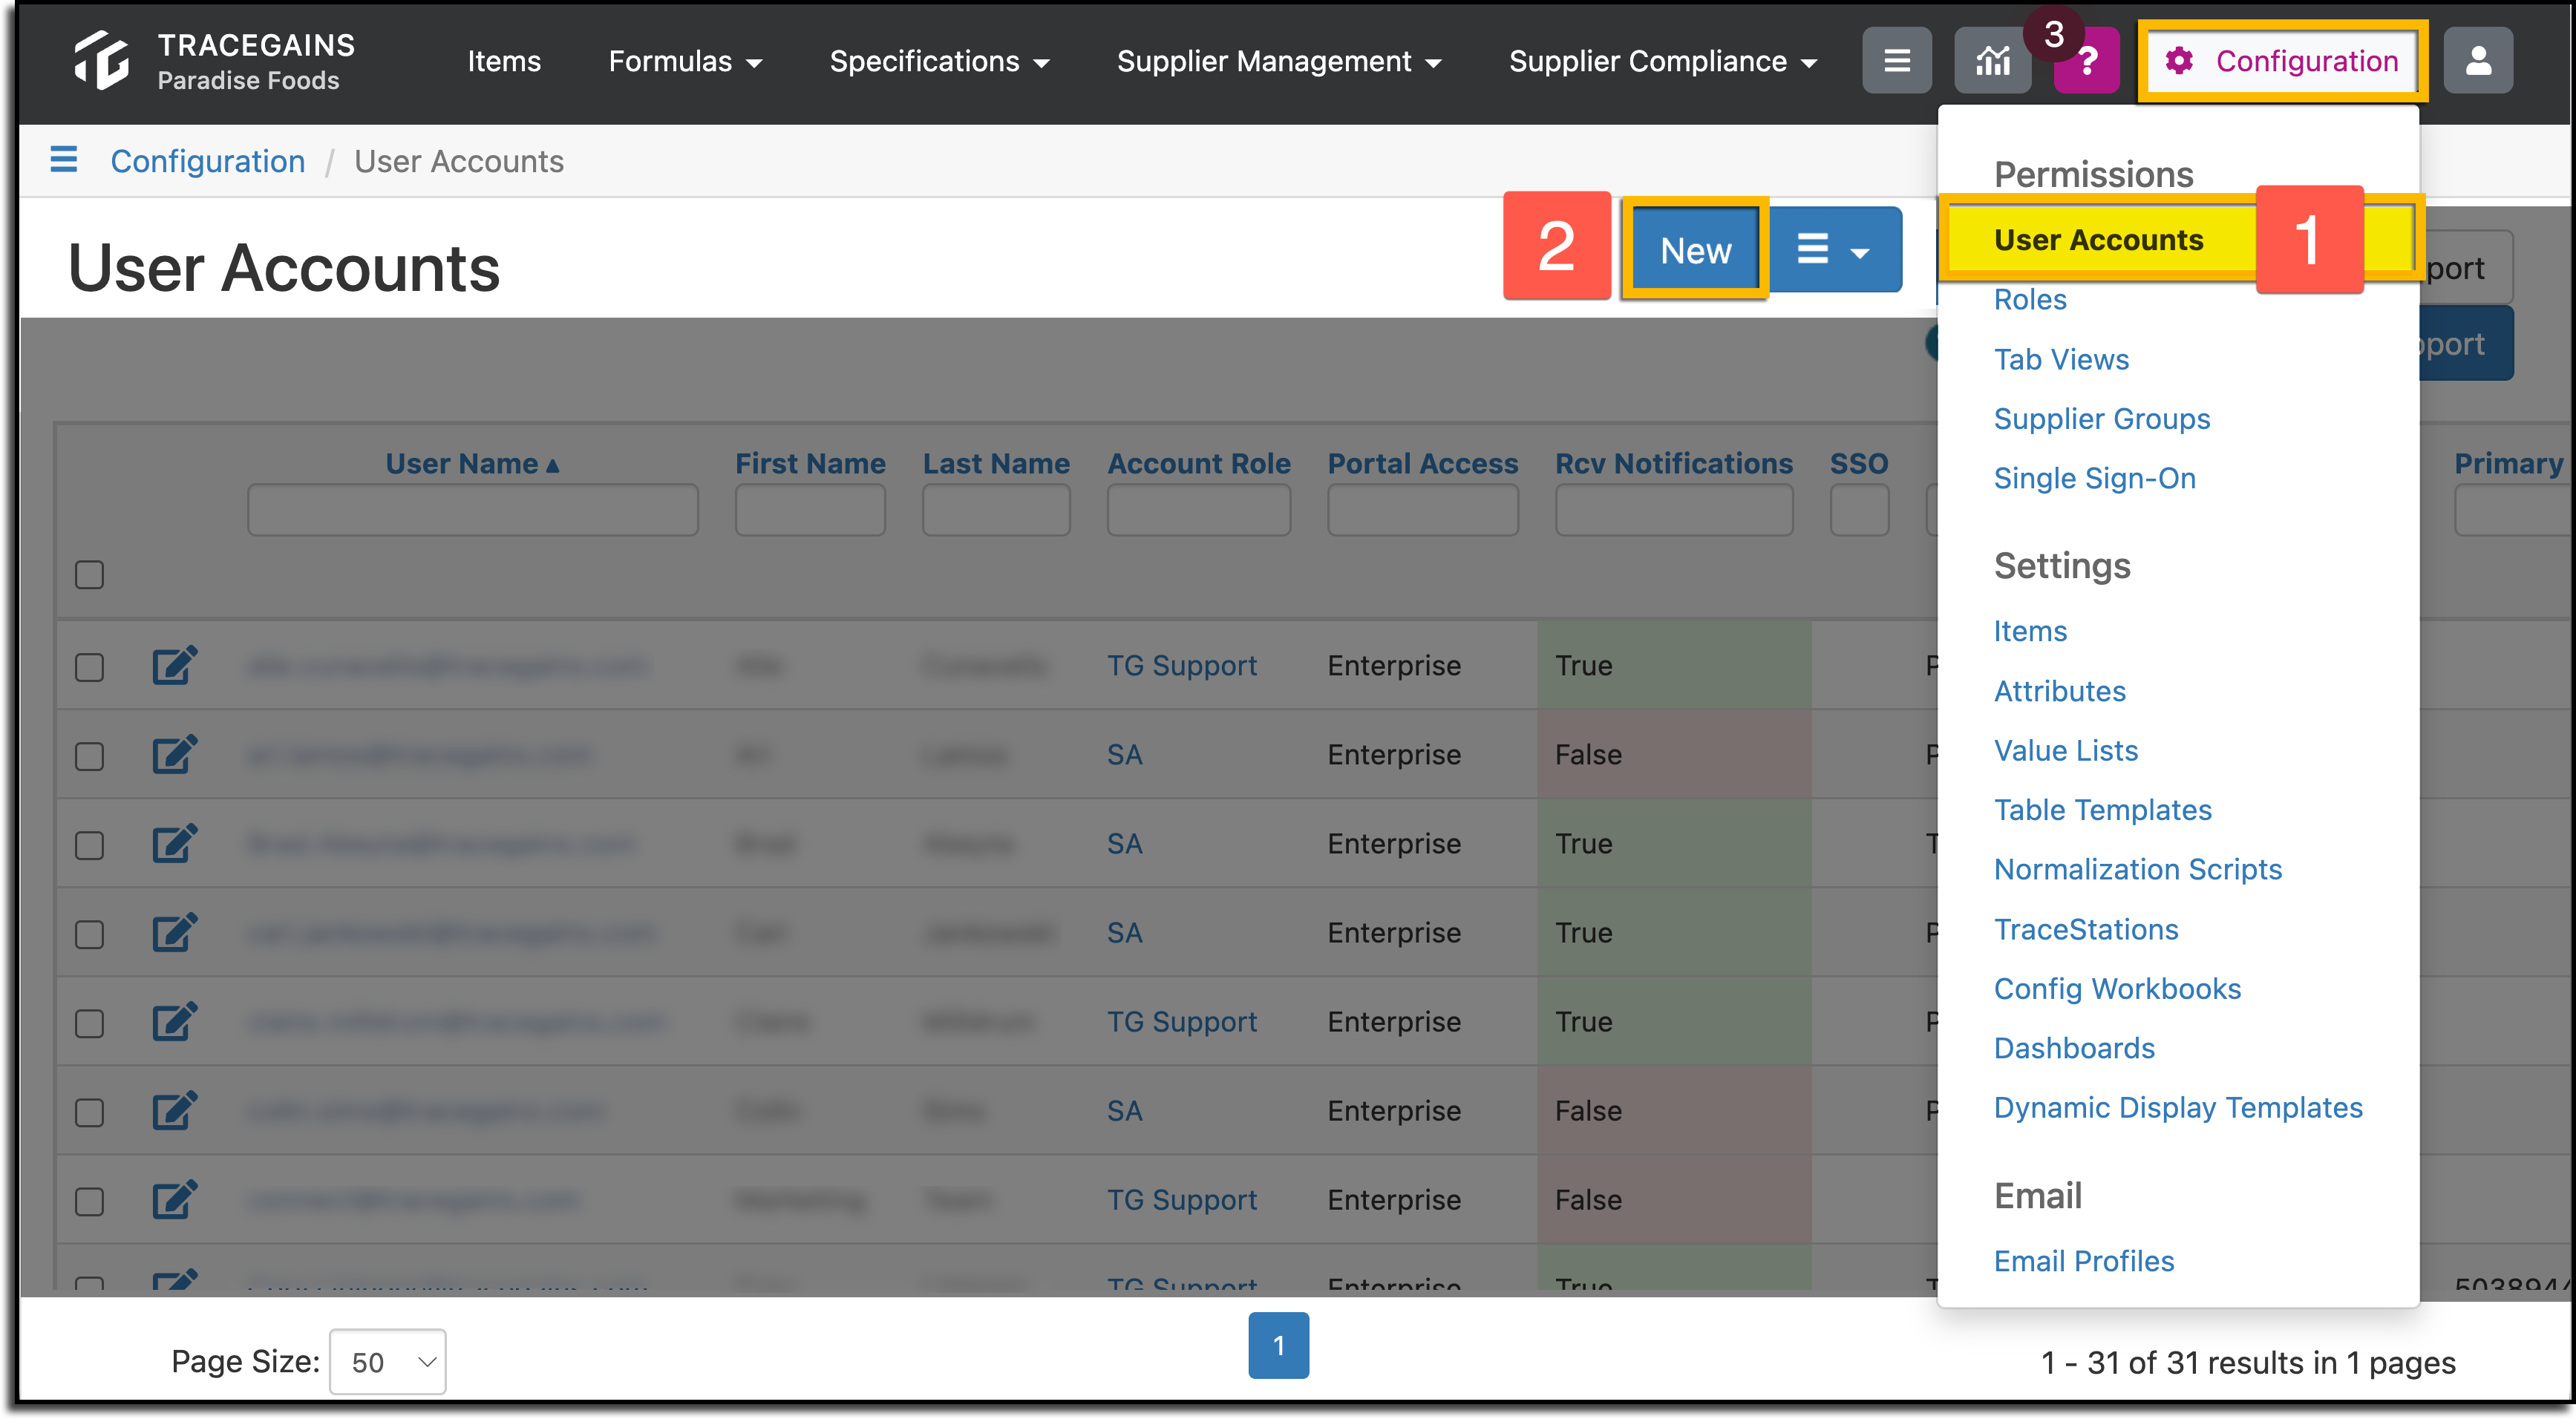The image size is (2576, 1419).
Task: Expand the Specifications dropdown menu
Action: coord(939,61)
